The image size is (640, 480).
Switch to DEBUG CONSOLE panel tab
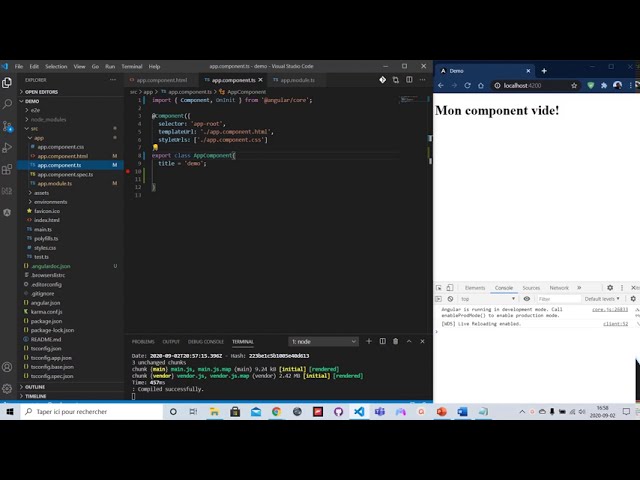coord(206,342)
